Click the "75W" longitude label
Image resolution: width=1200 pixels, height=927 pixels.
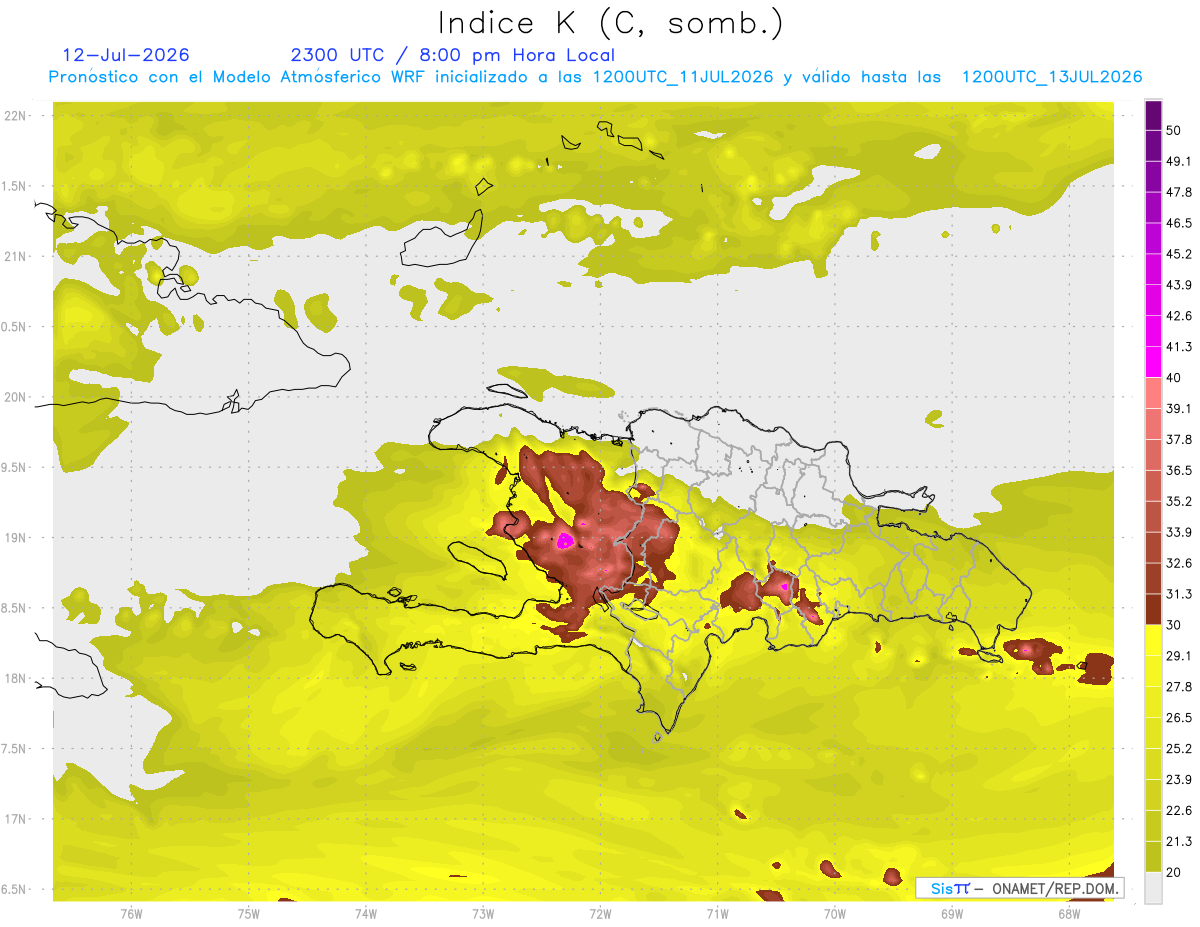[x=249, y=913]
